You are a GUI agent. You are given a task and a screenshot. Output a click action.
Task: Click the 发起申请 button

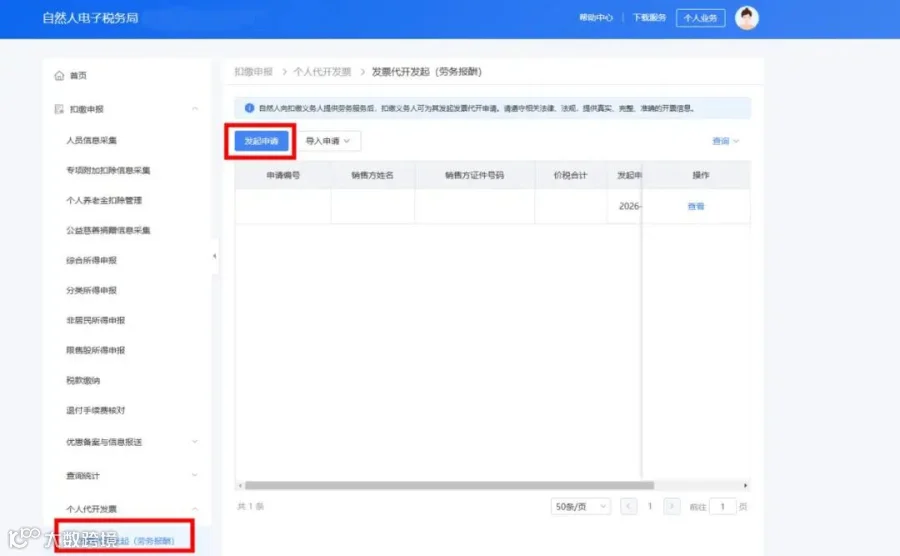coord(261,141)
